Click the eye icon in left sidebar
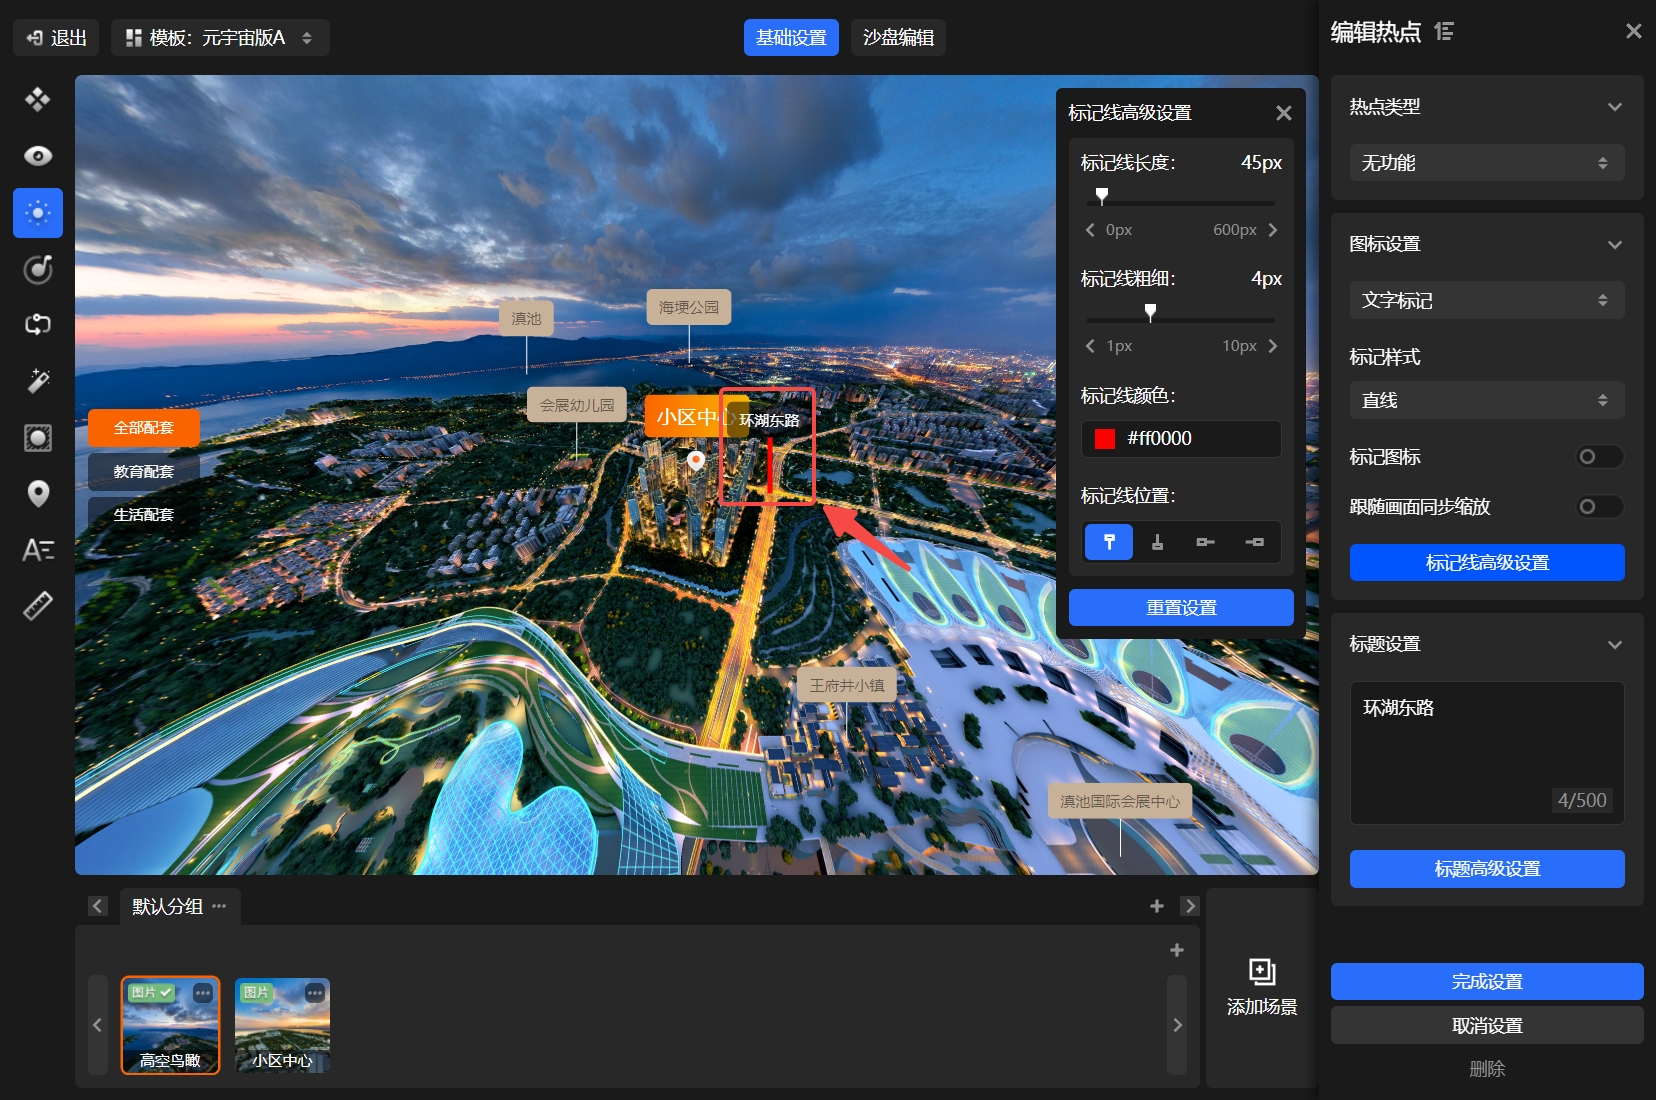Image resolution: width=1656 pixels, height=1100 pixels. click(x=38, y=156)
